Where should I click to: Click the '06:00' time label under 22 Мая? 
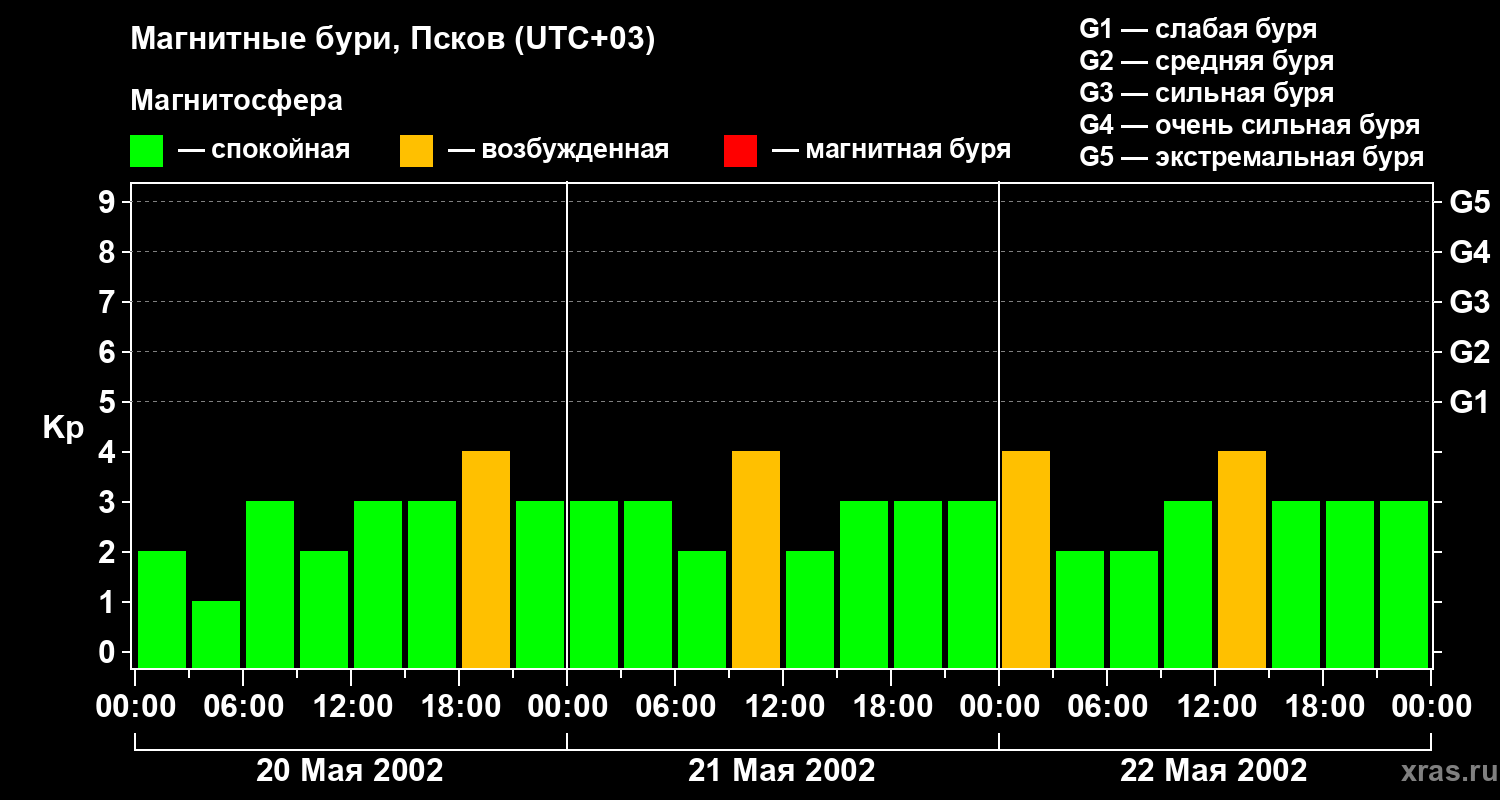1106,707
